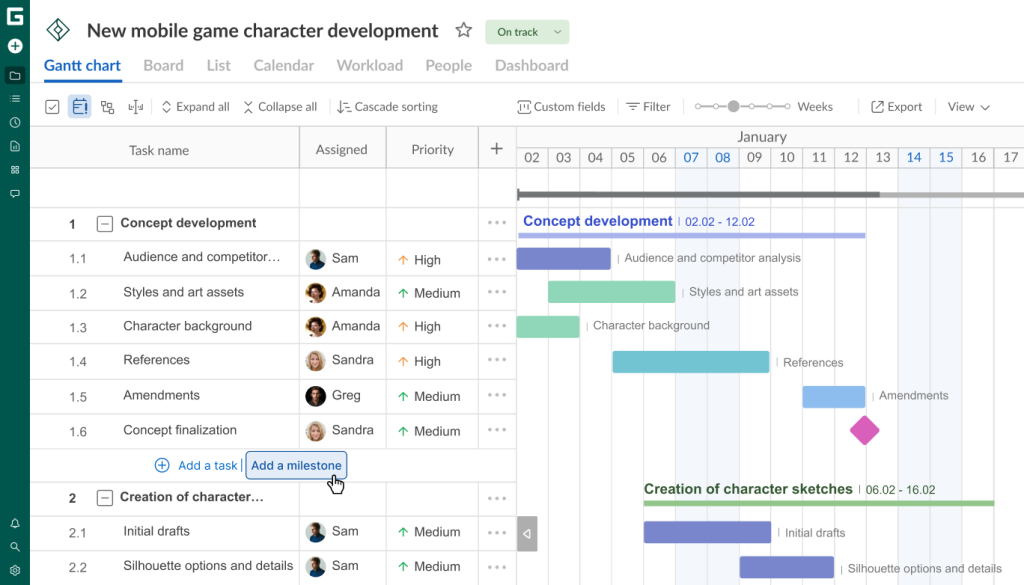
Task: Open search from the left sidebar
Action: tap(14, 546)
